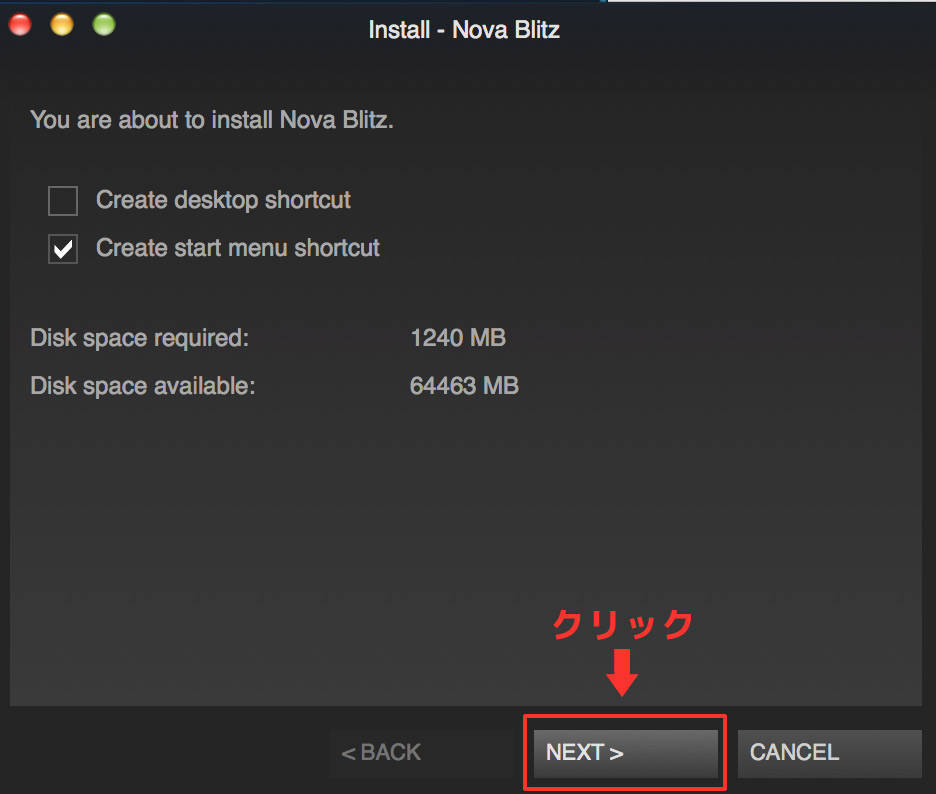Click the CANCEL button
This screenshot has width=936, height=794.
[830, 753]
